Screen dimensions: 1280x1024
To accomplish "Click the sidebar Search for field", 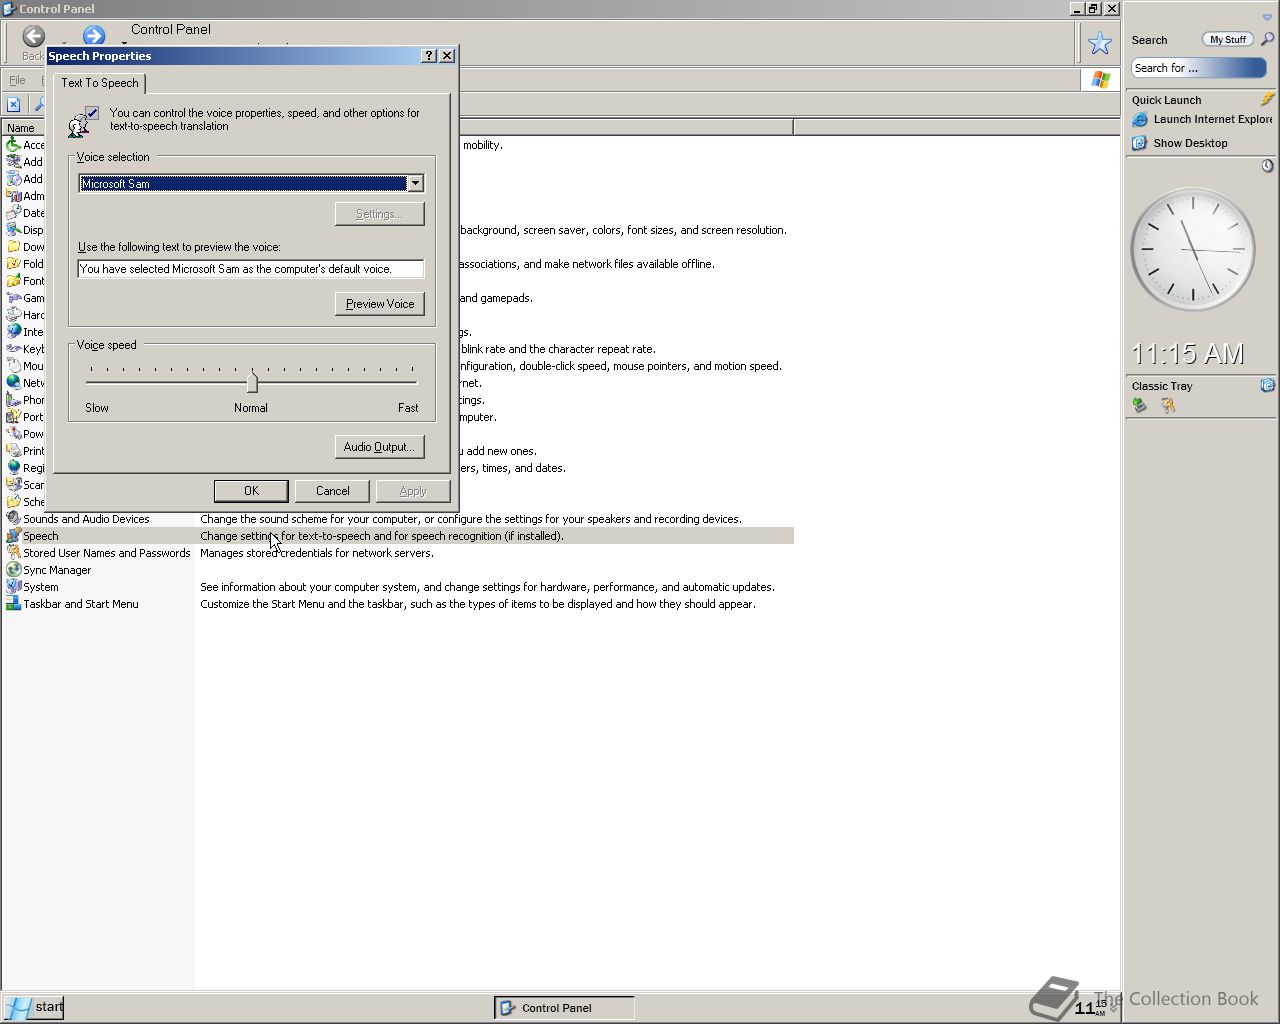I will (1199, 68).
